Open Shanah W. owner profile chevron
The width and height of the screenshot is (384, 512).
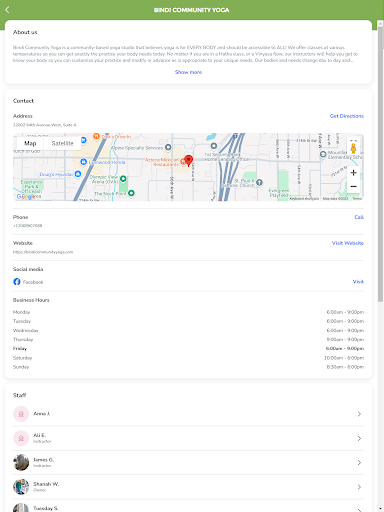point(359,487)
